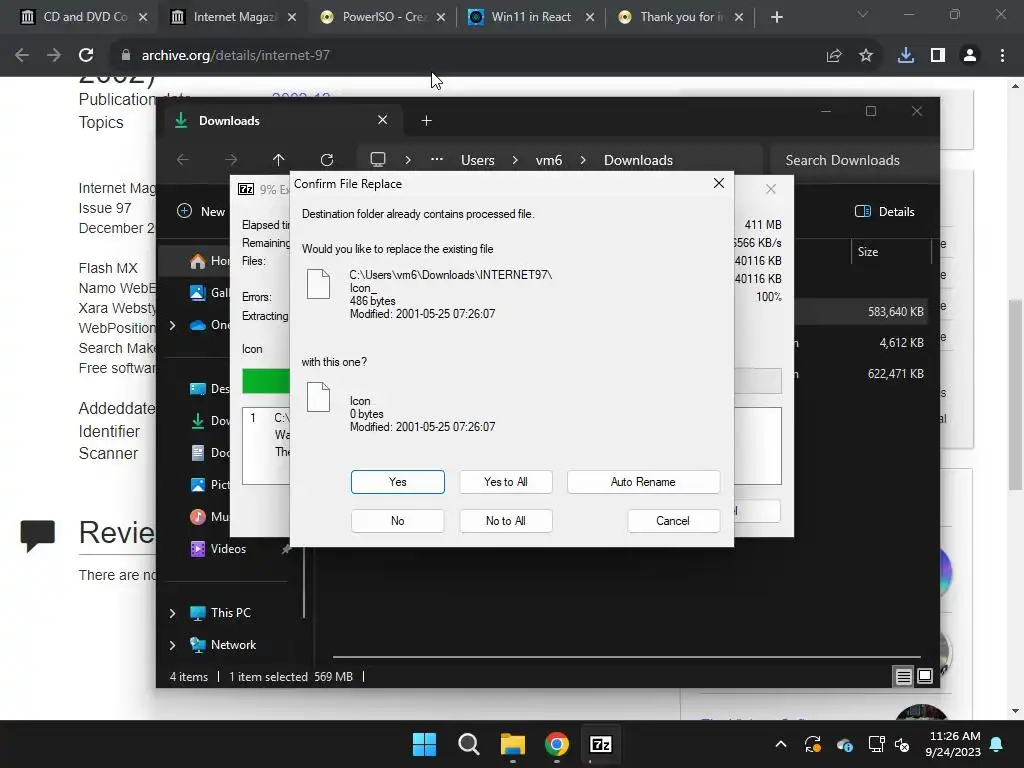Show hidden system tray icons

click(x=780, y=744)
